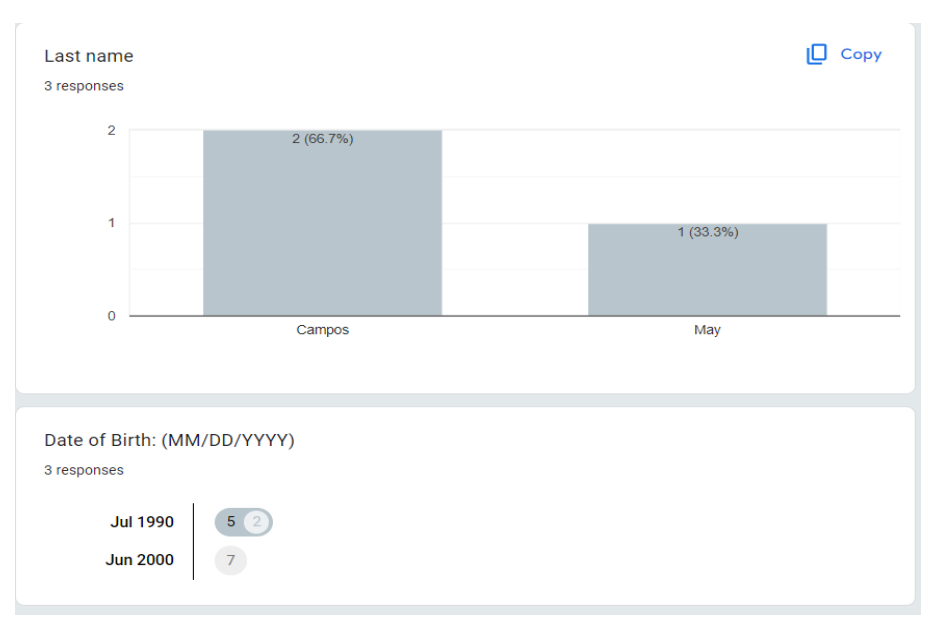Select the Campos bar in the chart
This screenshot has width=933, height=623.
[x=323, y=223]
